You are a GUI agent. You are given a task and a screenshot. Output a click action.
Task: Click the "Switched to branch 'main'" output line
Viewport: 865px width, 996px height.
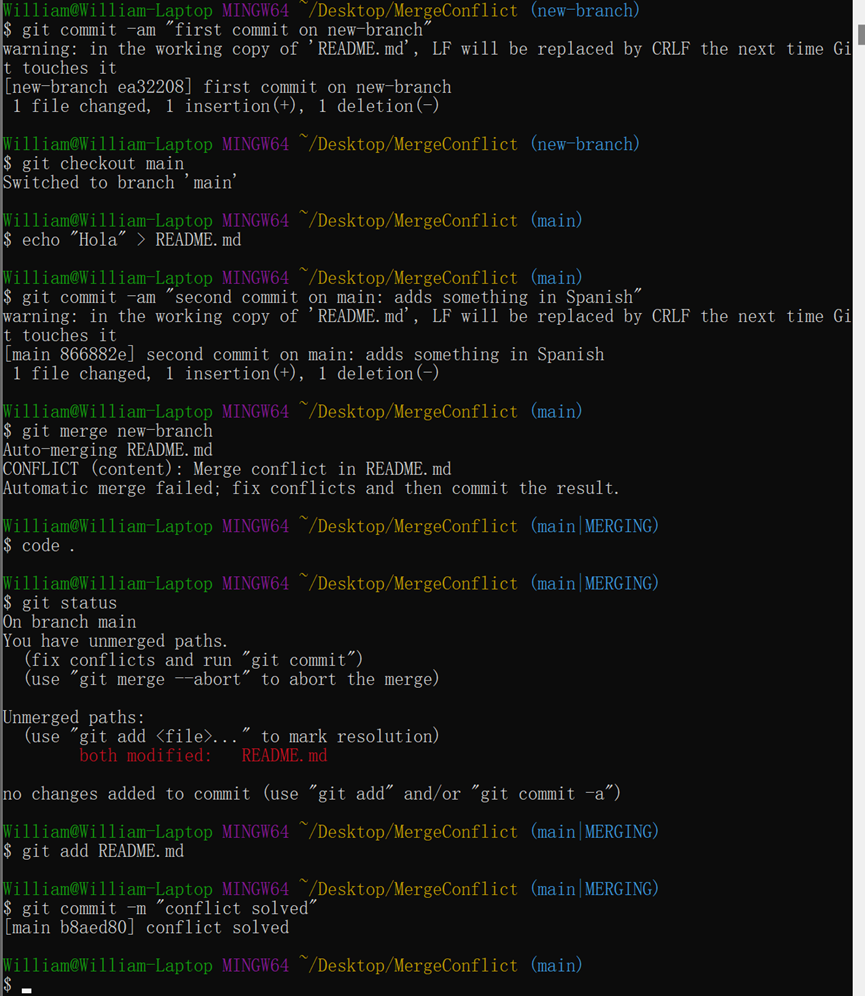point(120,183)
